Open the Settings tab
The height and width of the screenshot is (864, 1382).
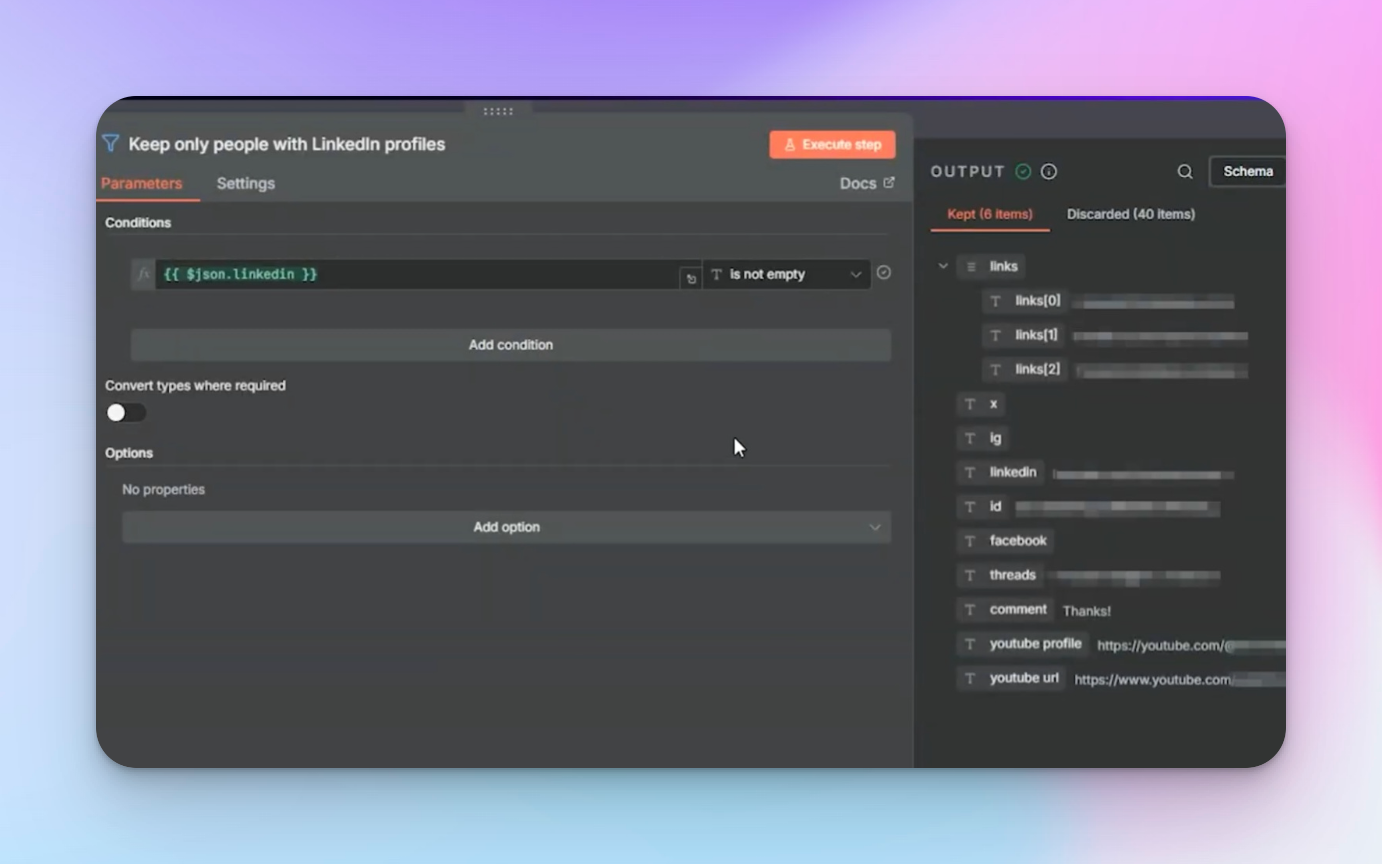pyautogui.click(x=245, y=183)
